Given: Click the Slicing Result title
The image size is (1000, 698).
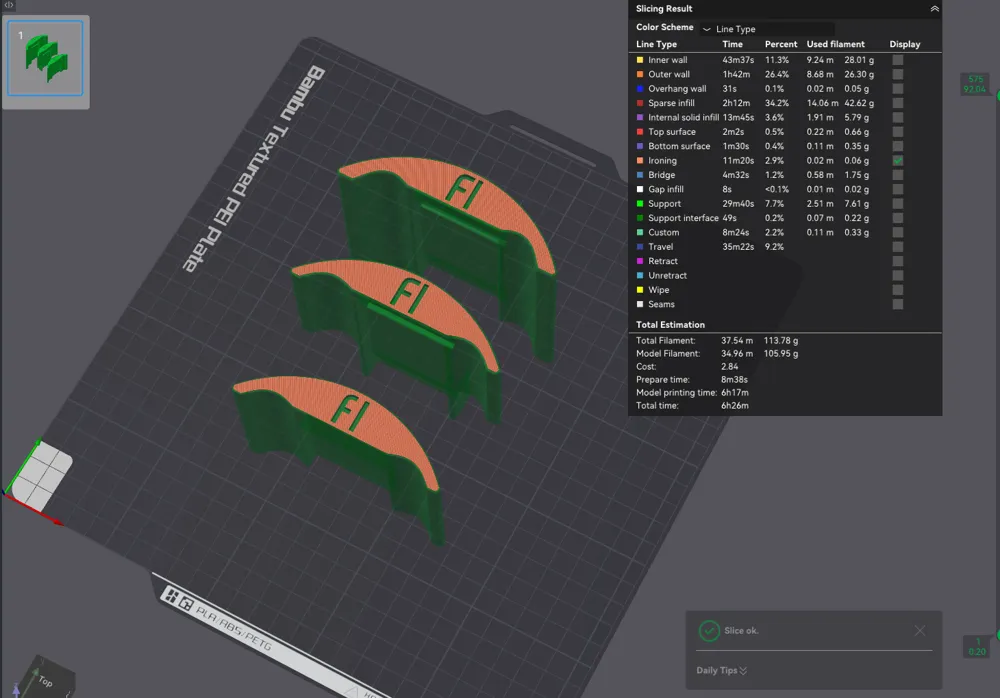Looking at the screenshot, I should 664,9.
